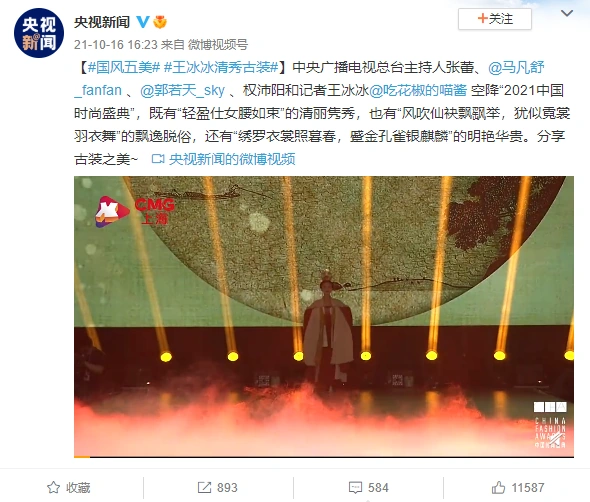The image size is (590, 502).
Task: Play the video thumbnail of the stage
Action: pos(324,316)
